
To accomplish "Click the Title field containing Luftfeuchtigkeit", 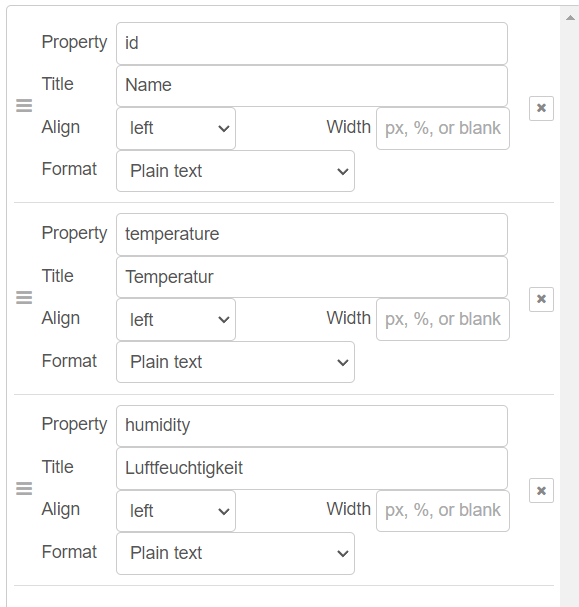I will click(312, 468).
